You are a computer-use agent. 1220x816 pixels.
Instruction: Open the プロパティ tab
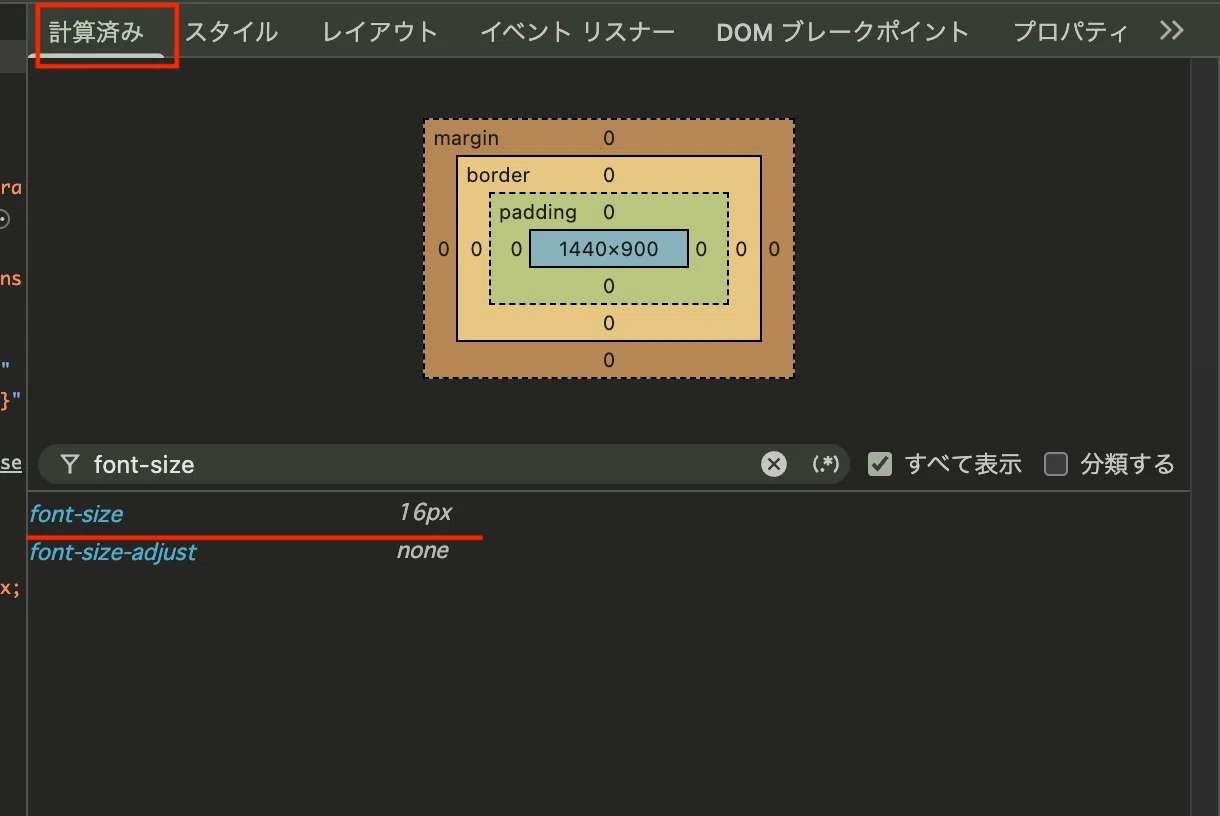1071,32
